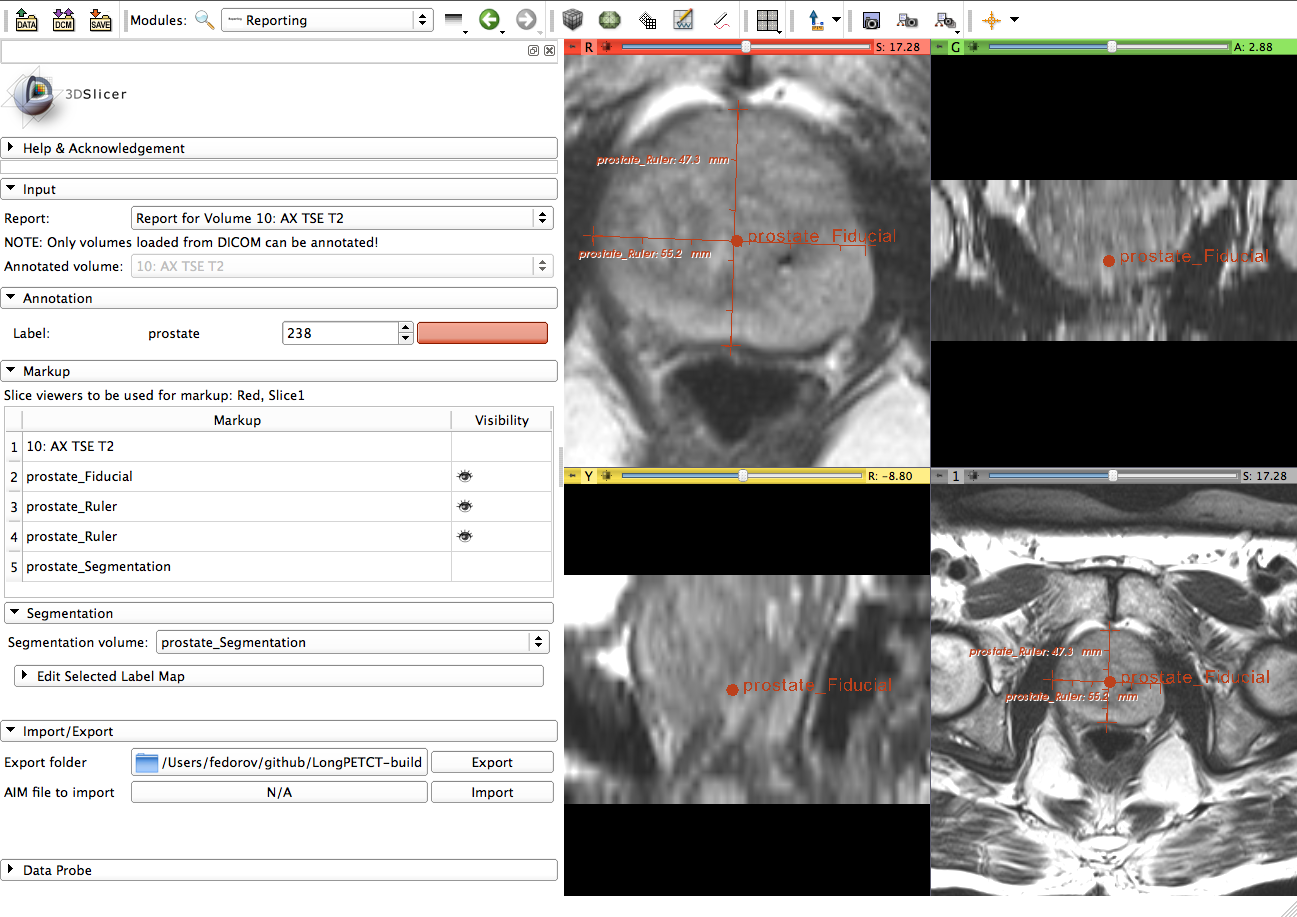The height and width of the screenshot is (917, 1297).
Task: Toggle visibility of prostate_Fiducial markup
Action: (x=464, y=477)
